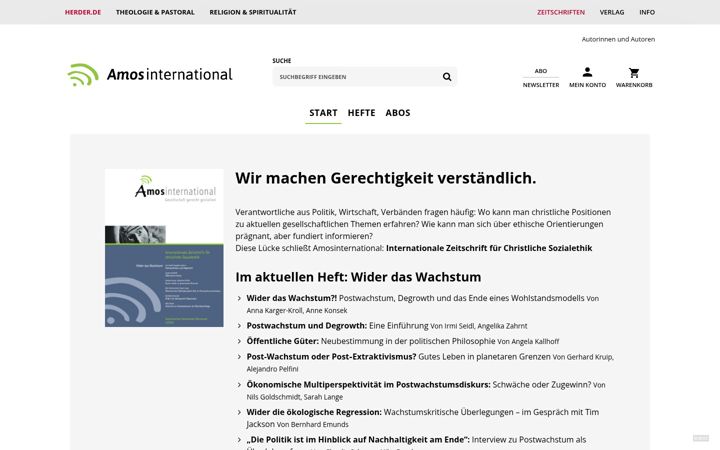The image size is (720, 450).
Task: Click chevron beside Postwachstum und Degrowth article
Action: tap(239, 326)
